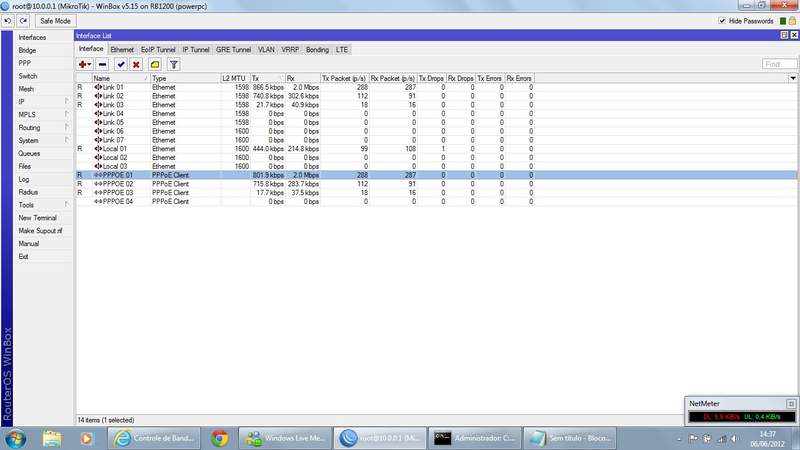Open Interfaces in the sidebar menu
The width and height of the screenshot is (800, 450).
(32, 37)
